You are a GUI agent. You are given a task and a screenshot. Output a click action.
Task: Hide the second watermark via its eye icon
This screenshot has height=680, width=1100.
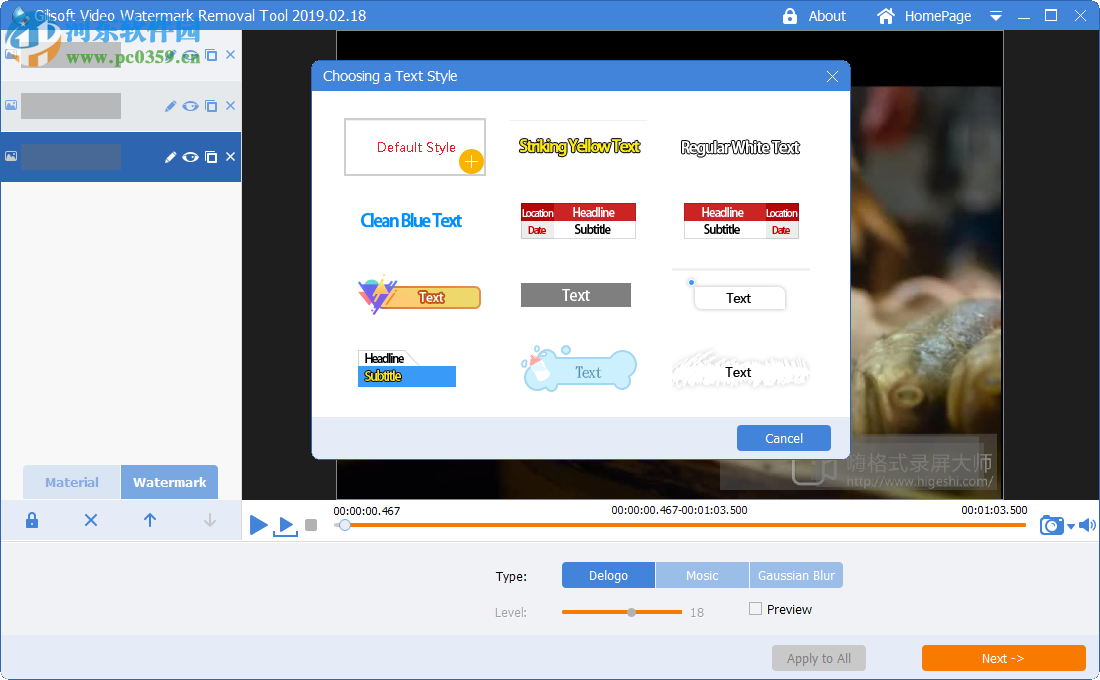tap(189, 105)
